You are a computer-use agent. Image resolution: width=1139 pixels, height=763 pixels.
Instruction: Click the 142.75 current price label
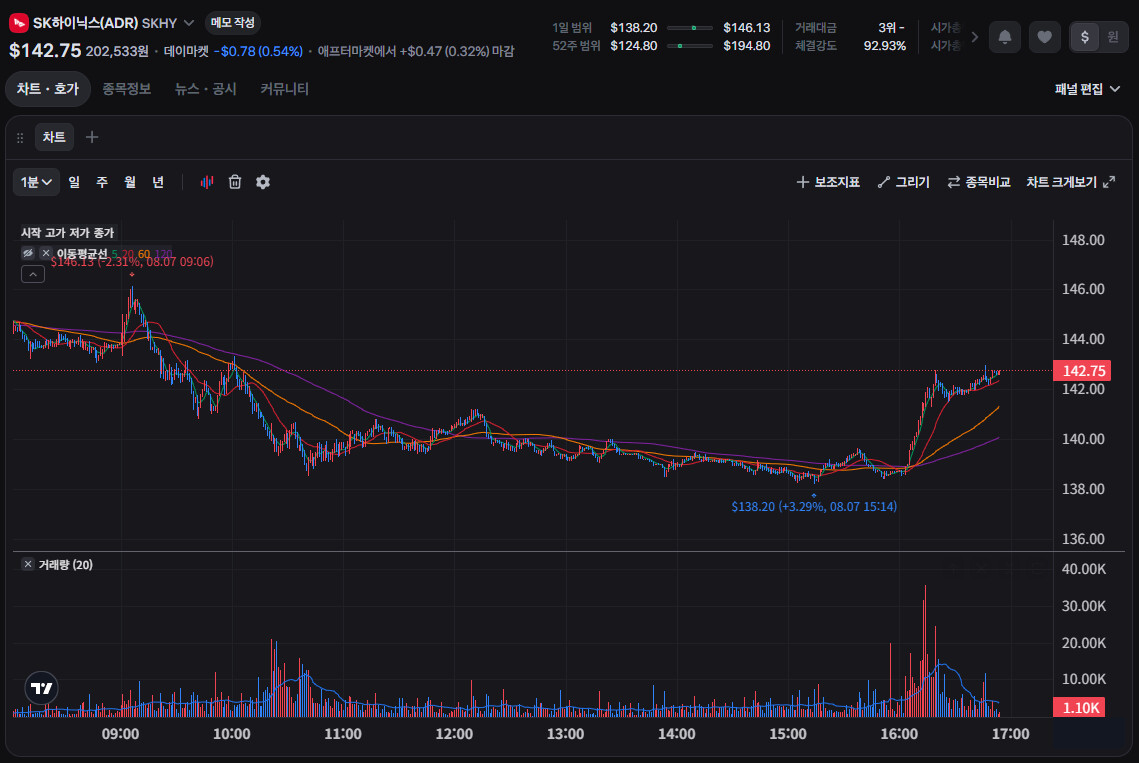(1083, 371)
